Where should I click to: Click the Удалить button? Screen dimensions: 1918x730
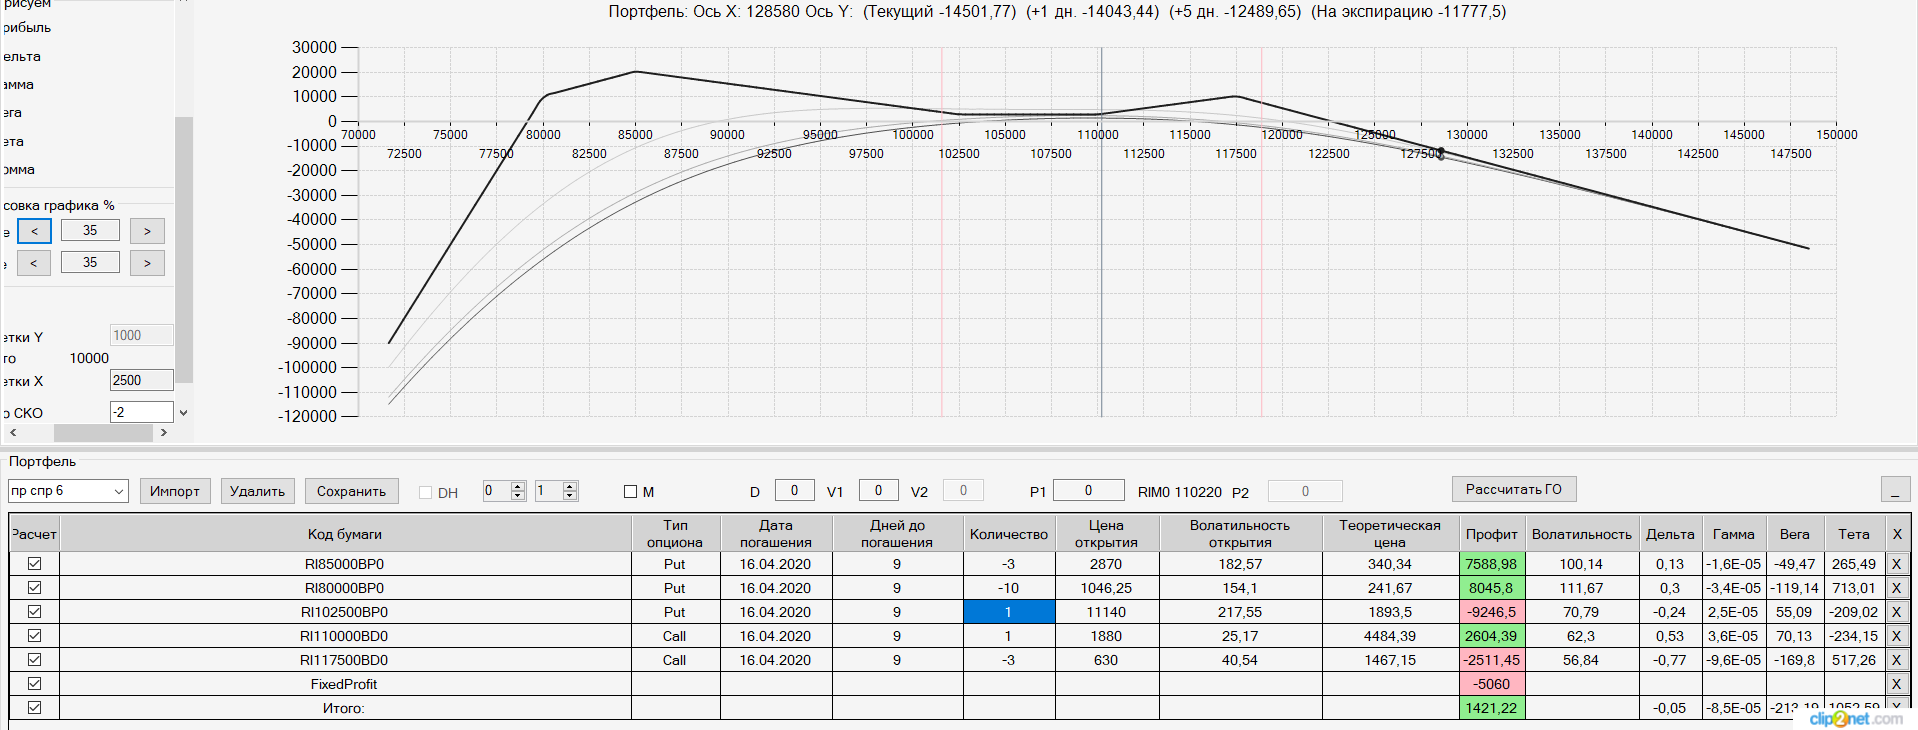click(x=257, y=491)
